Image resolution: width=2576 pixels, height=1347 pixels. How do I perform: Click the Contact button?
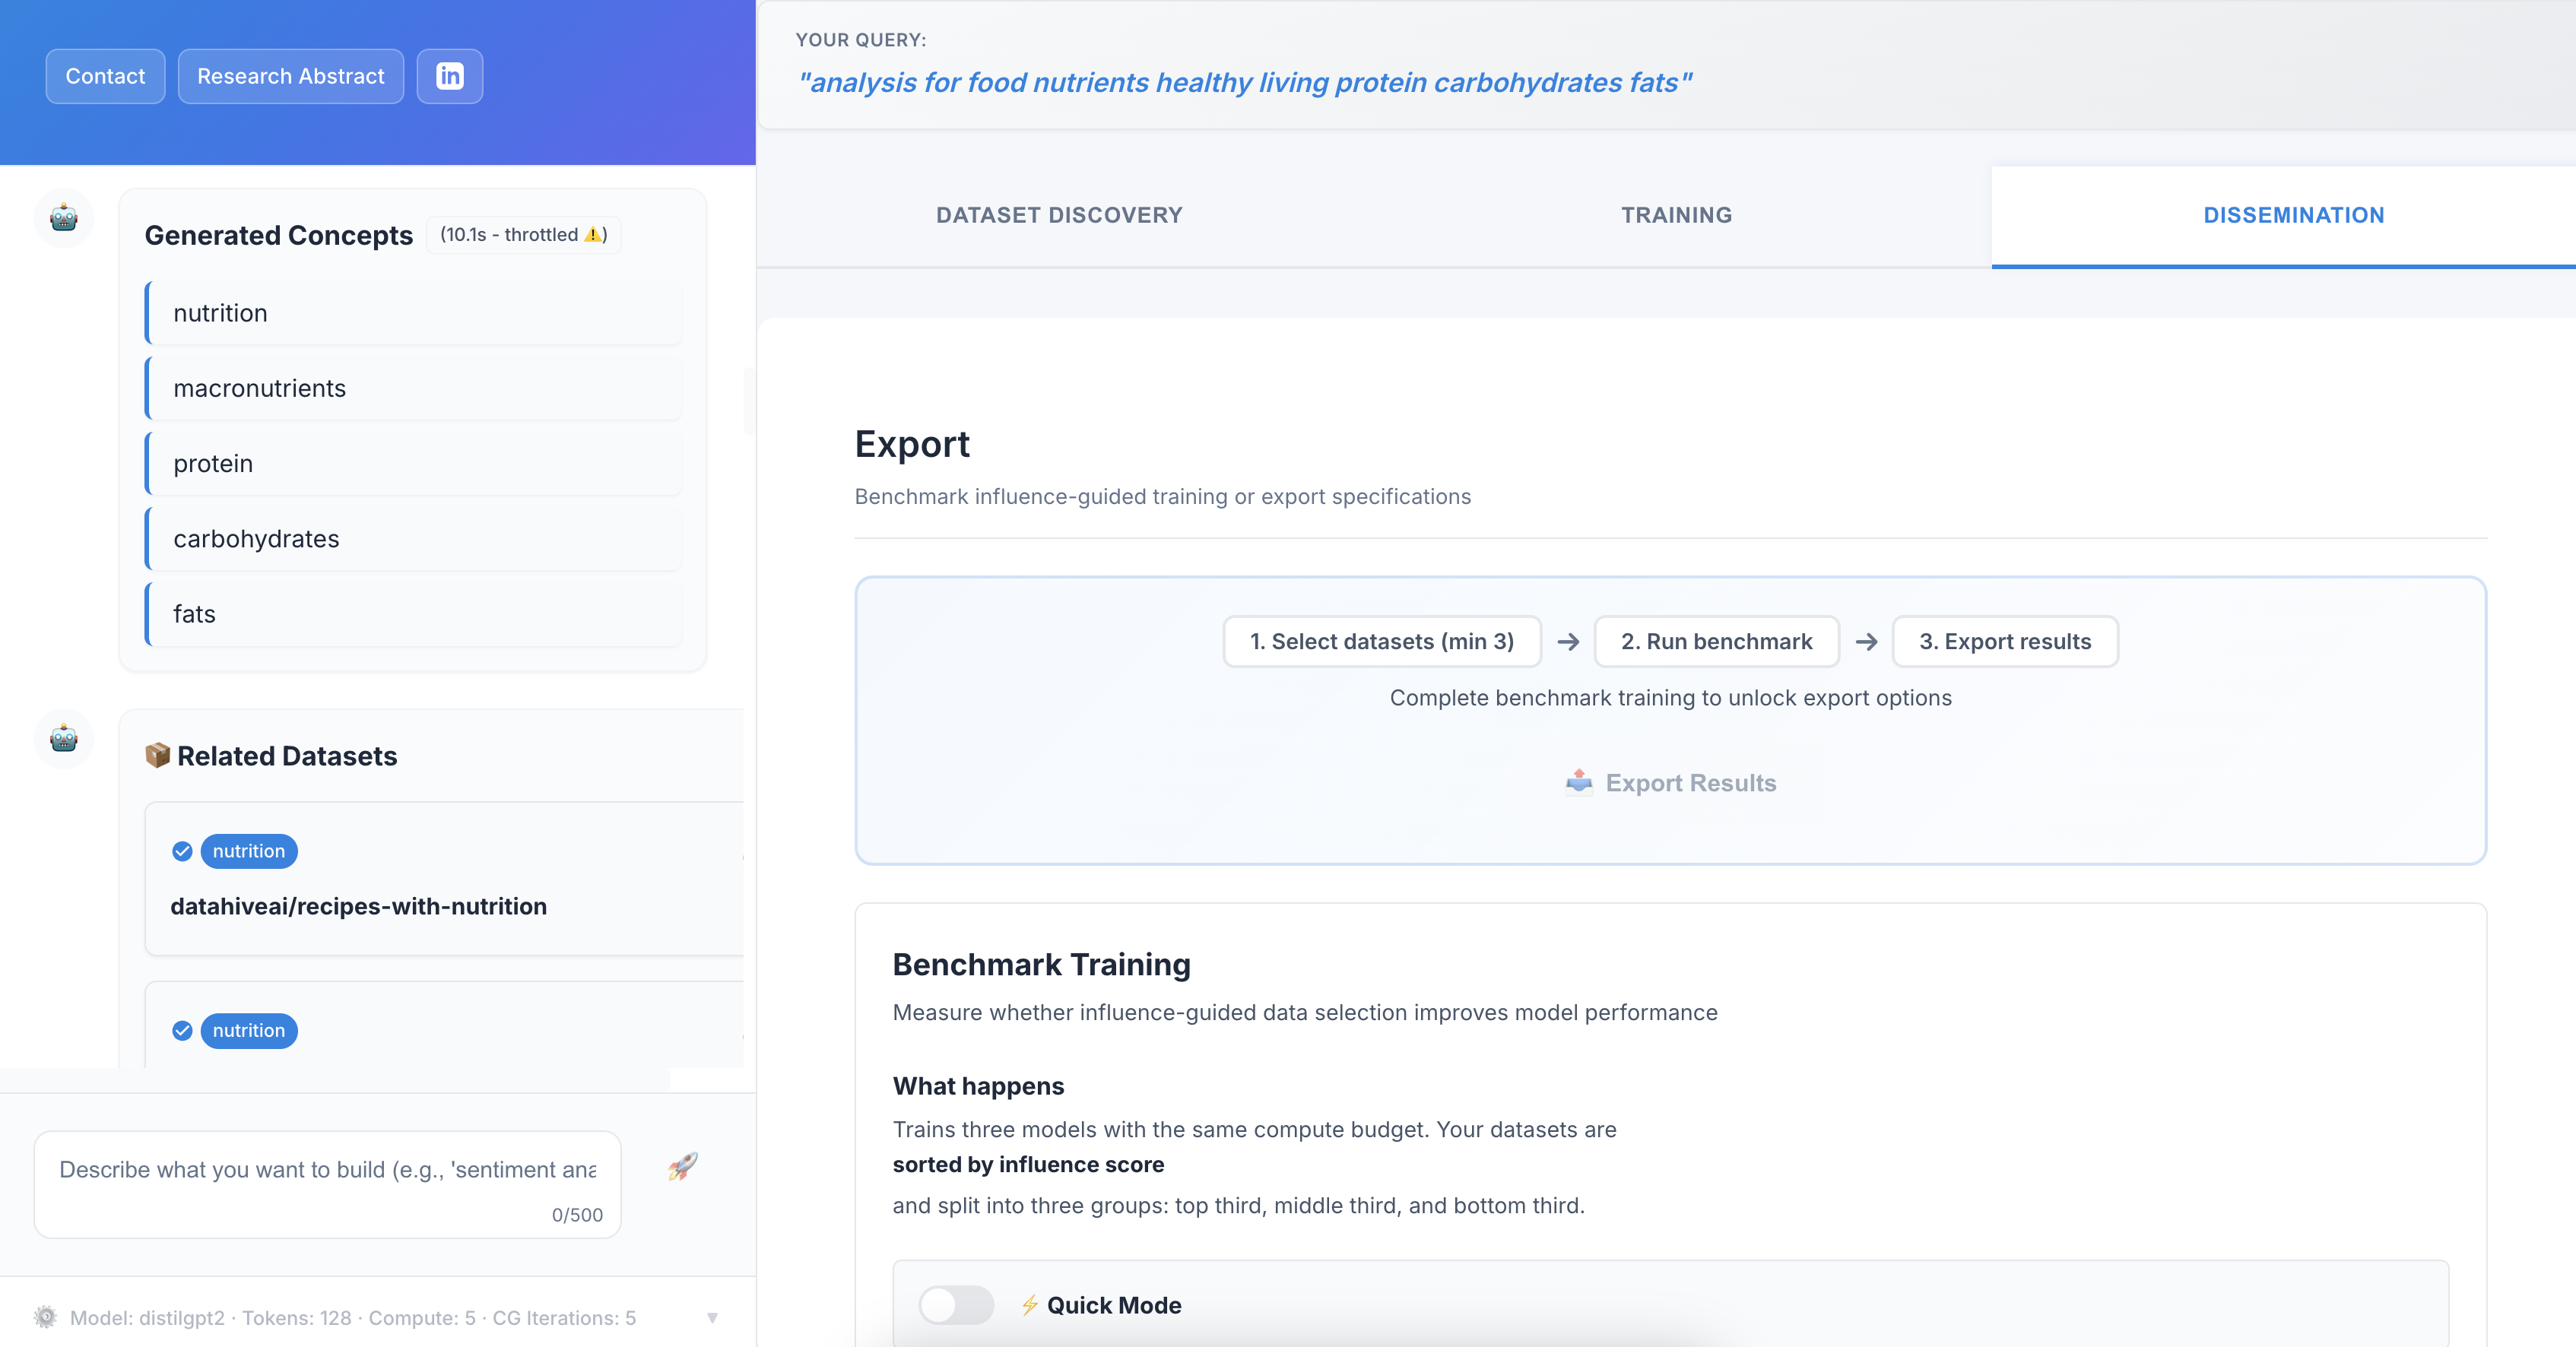105,76
